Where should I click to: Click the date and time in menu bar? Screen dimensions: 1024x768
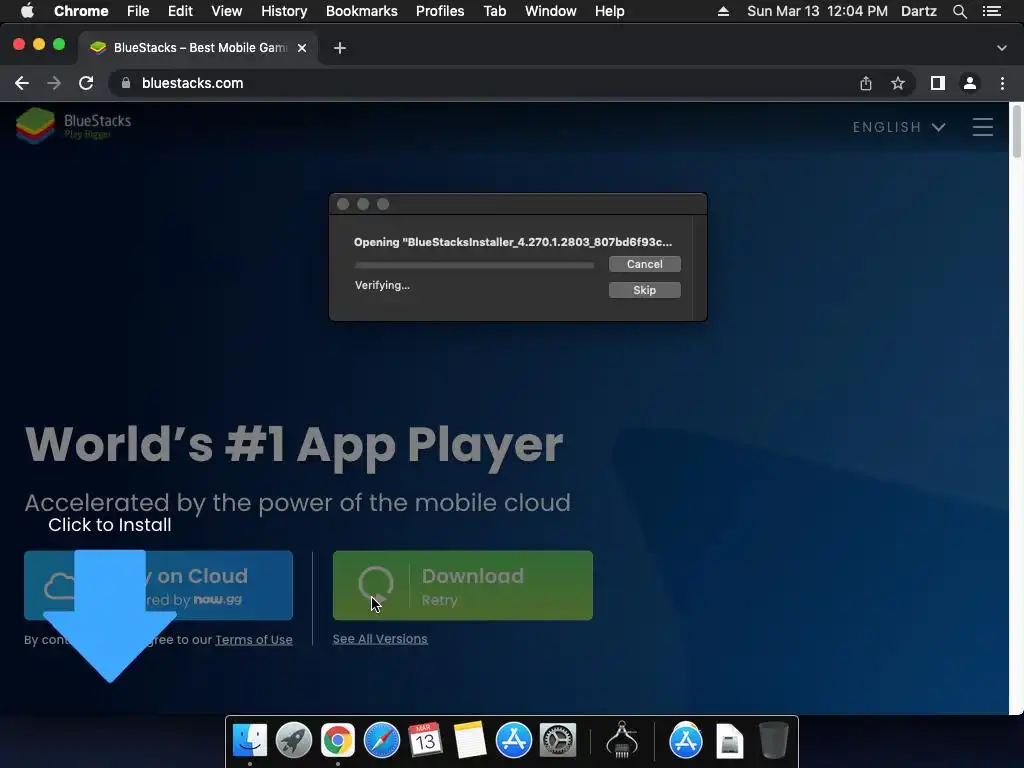tap(817, 11)
